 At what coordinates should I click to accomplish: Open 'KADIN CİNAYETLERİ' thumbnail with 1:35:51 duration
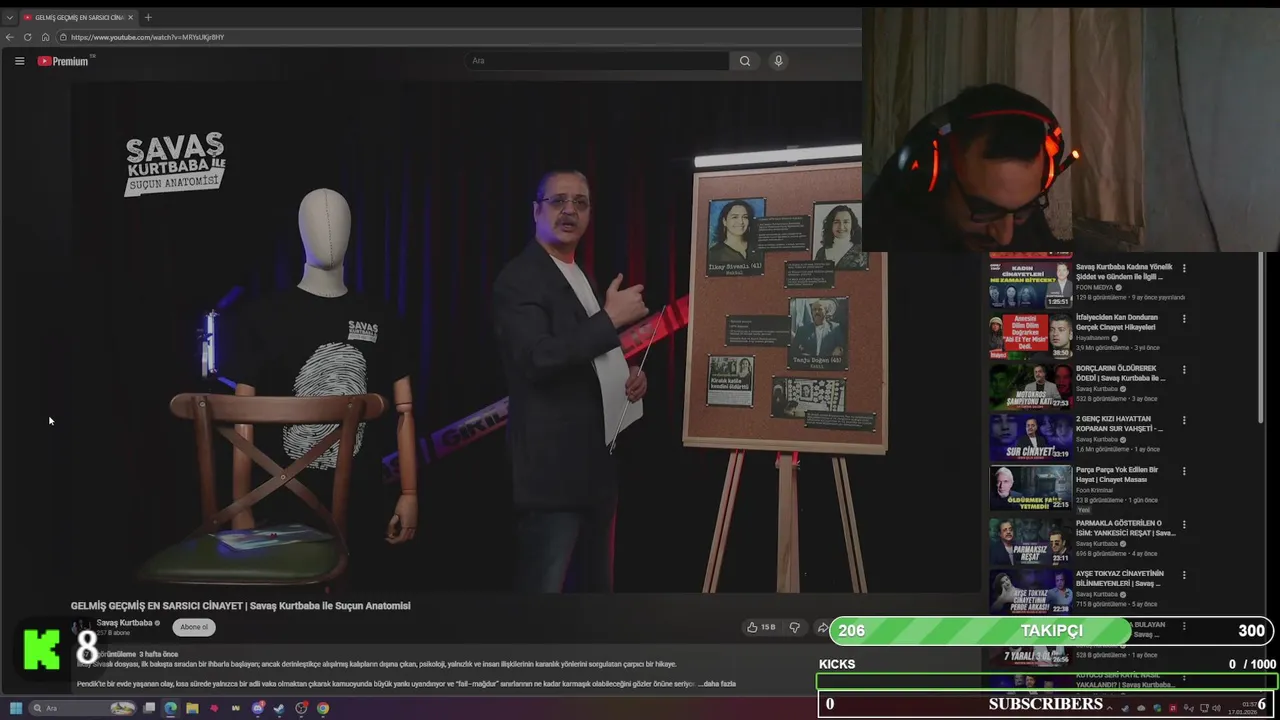[x=1030, y=284]
